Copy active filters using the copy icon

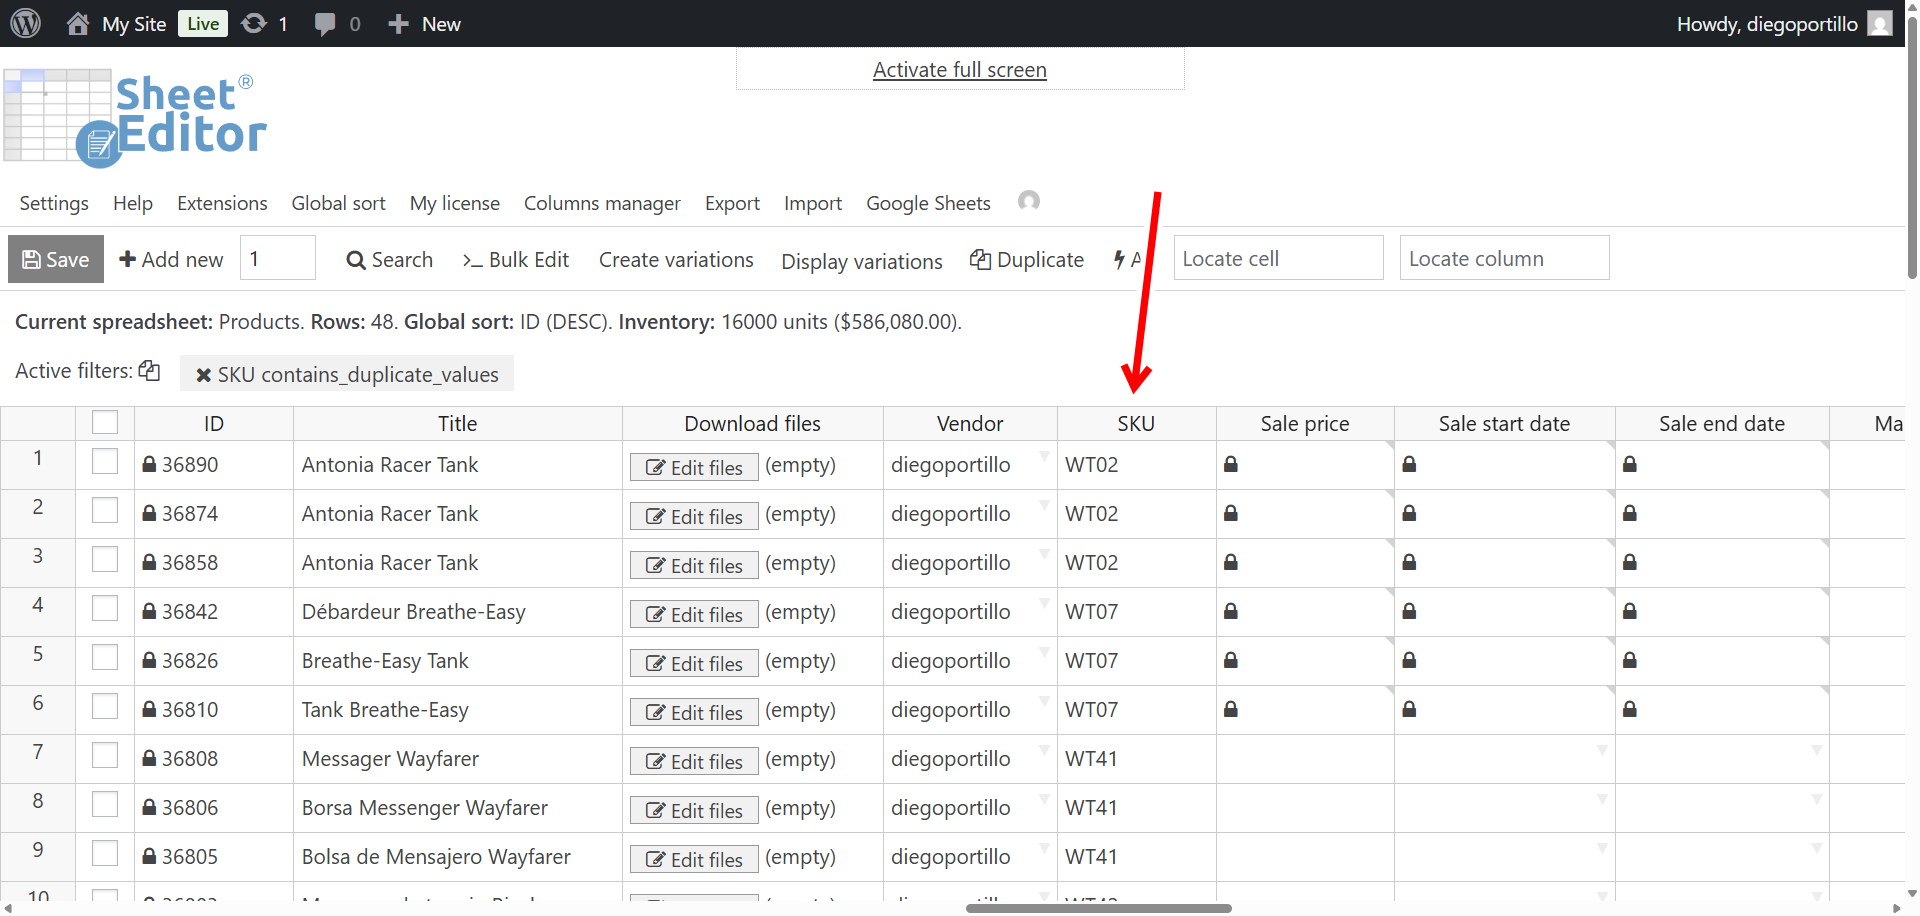pos(149,371)
